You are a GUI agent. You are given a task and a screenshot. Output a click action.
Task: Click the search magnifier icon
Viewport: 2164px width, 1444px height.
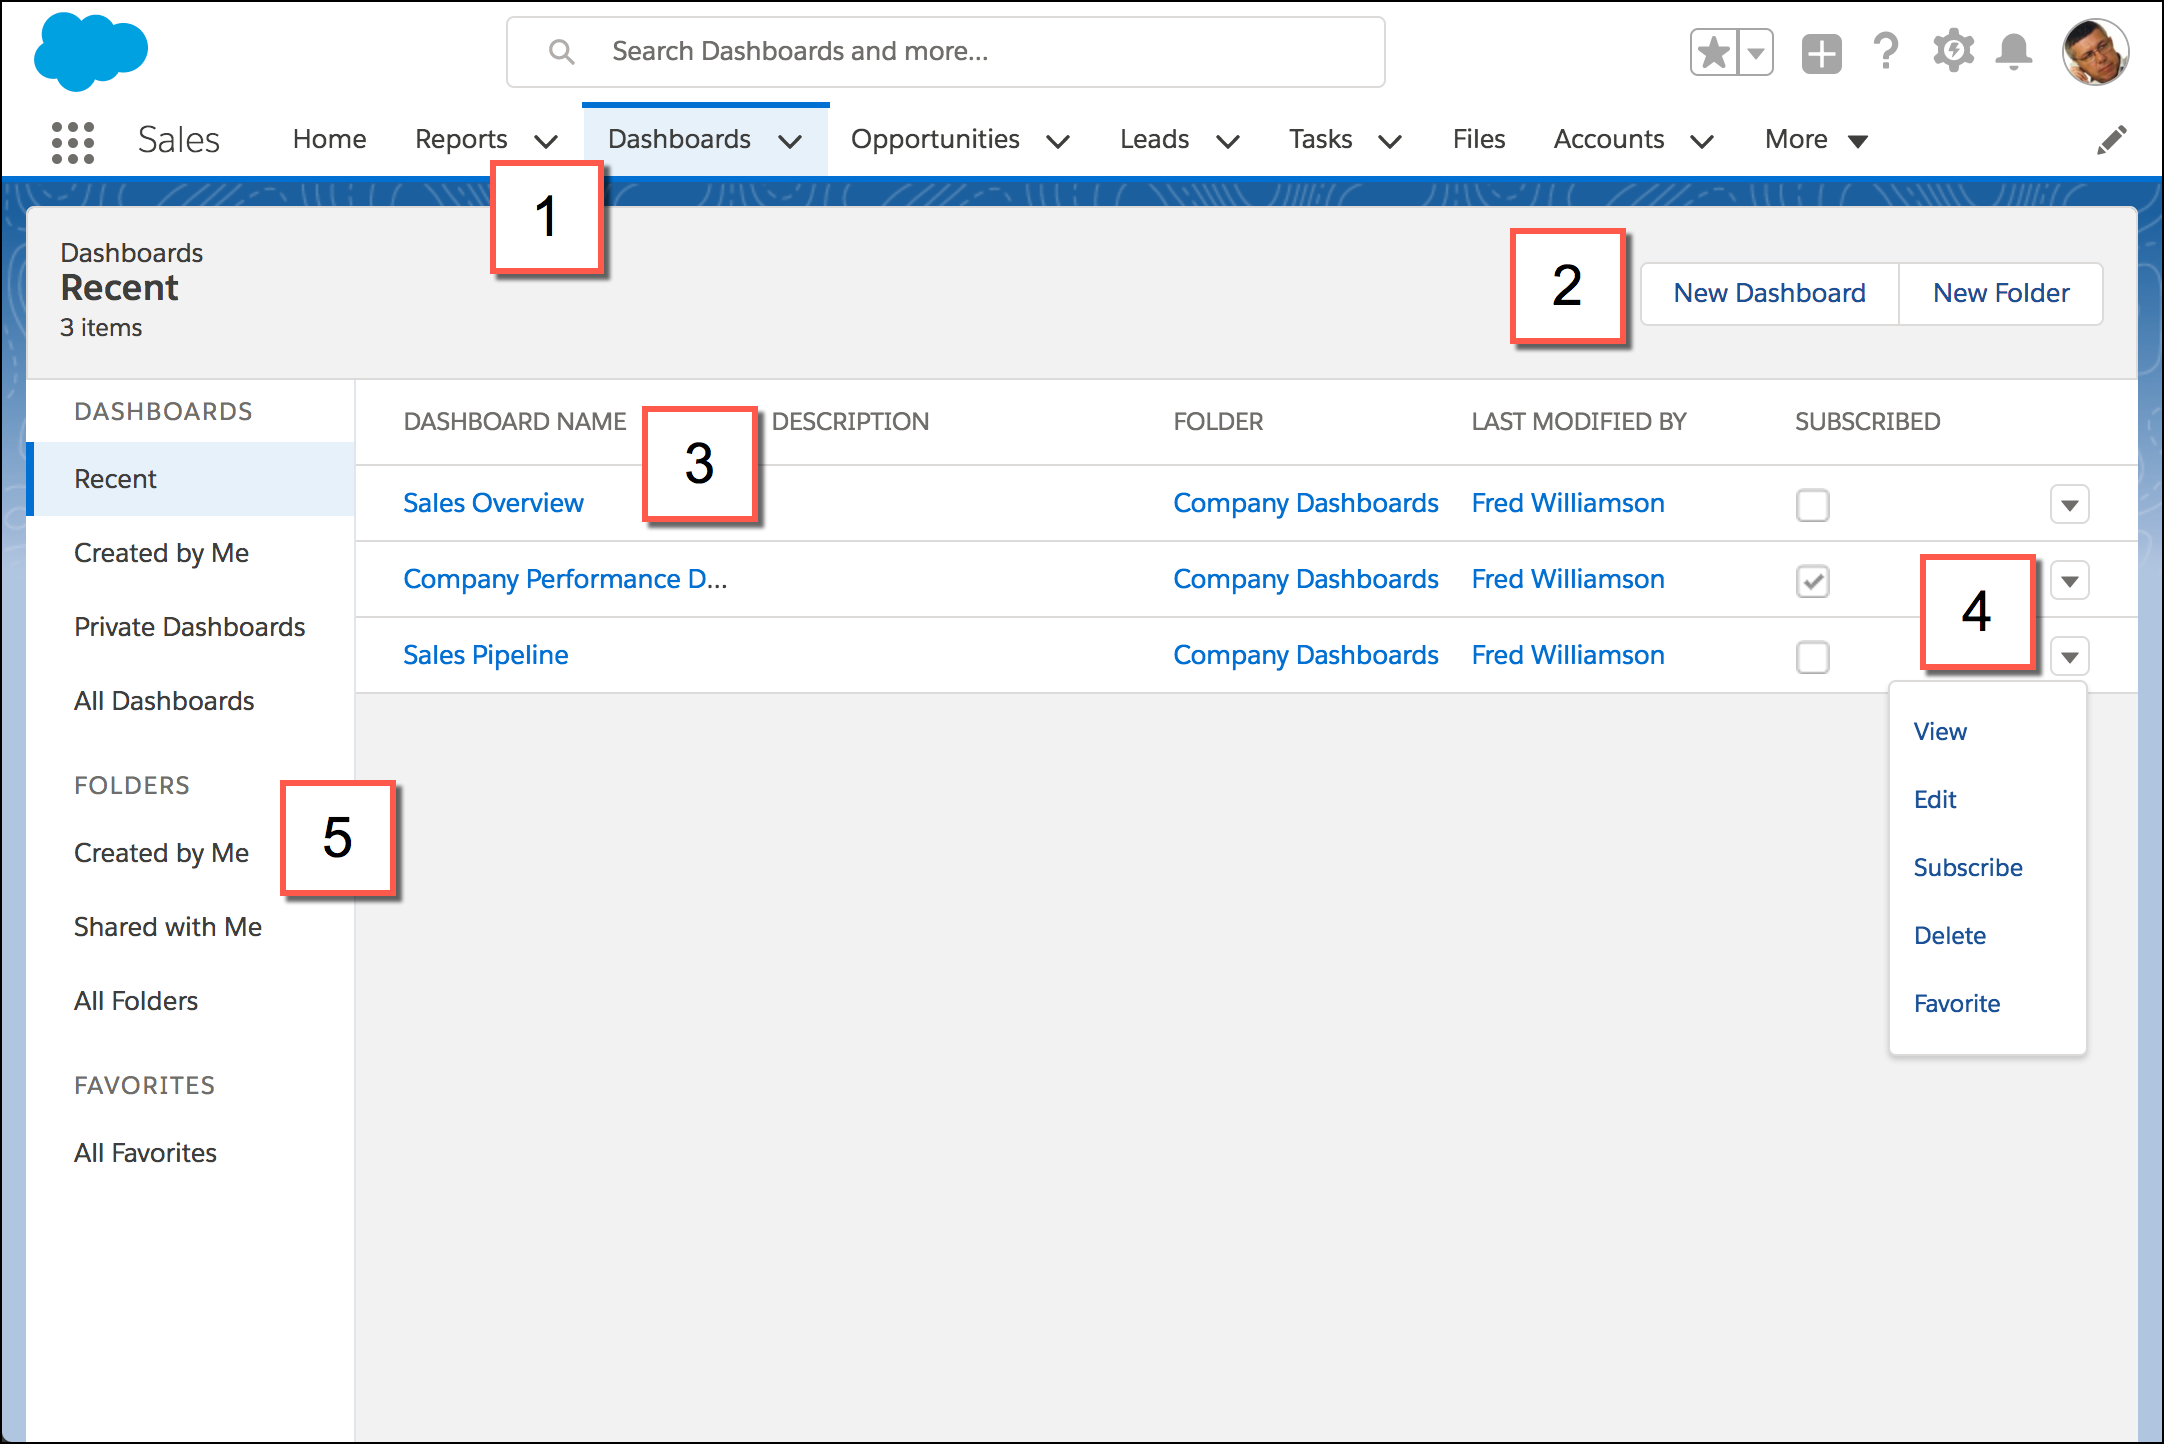pos(562,52)
